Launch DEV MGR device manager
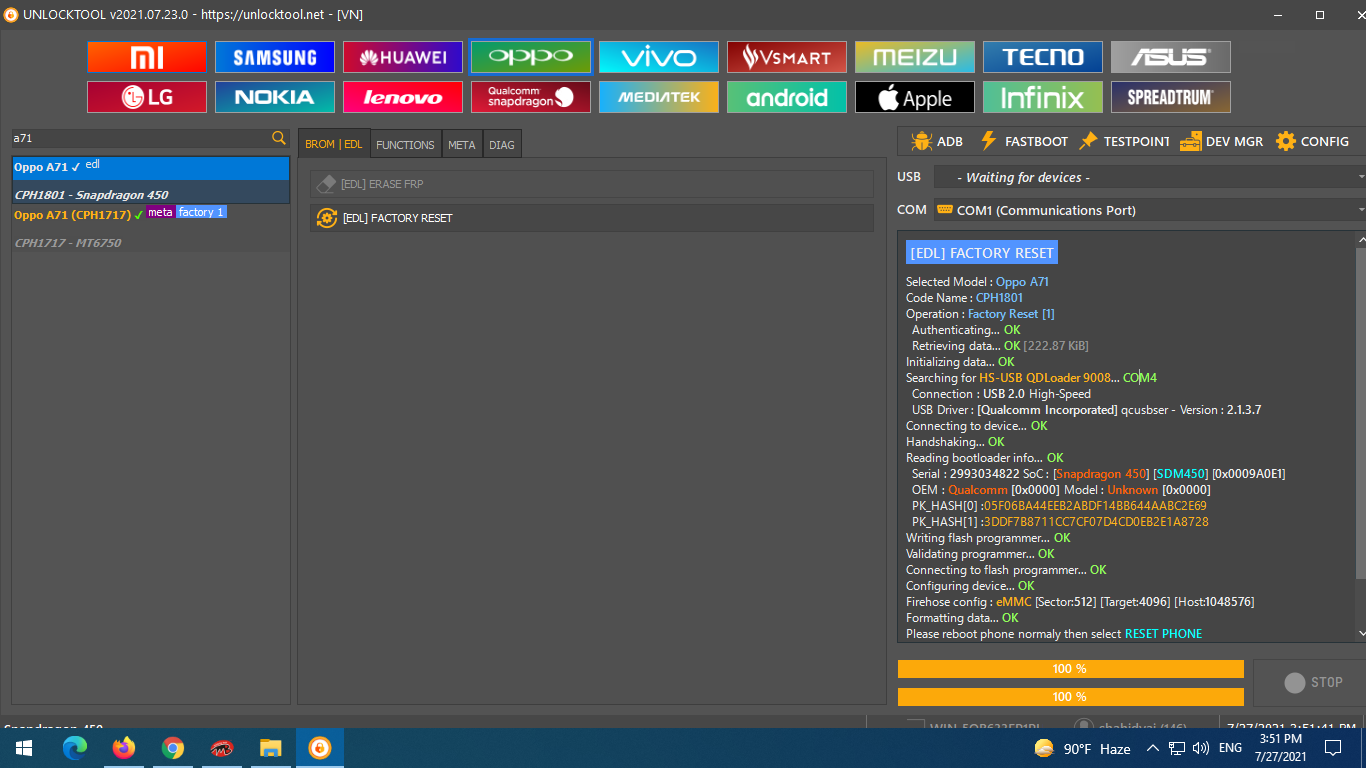This screenshot has height=768, width=1366. click(x=1221, y=141)
